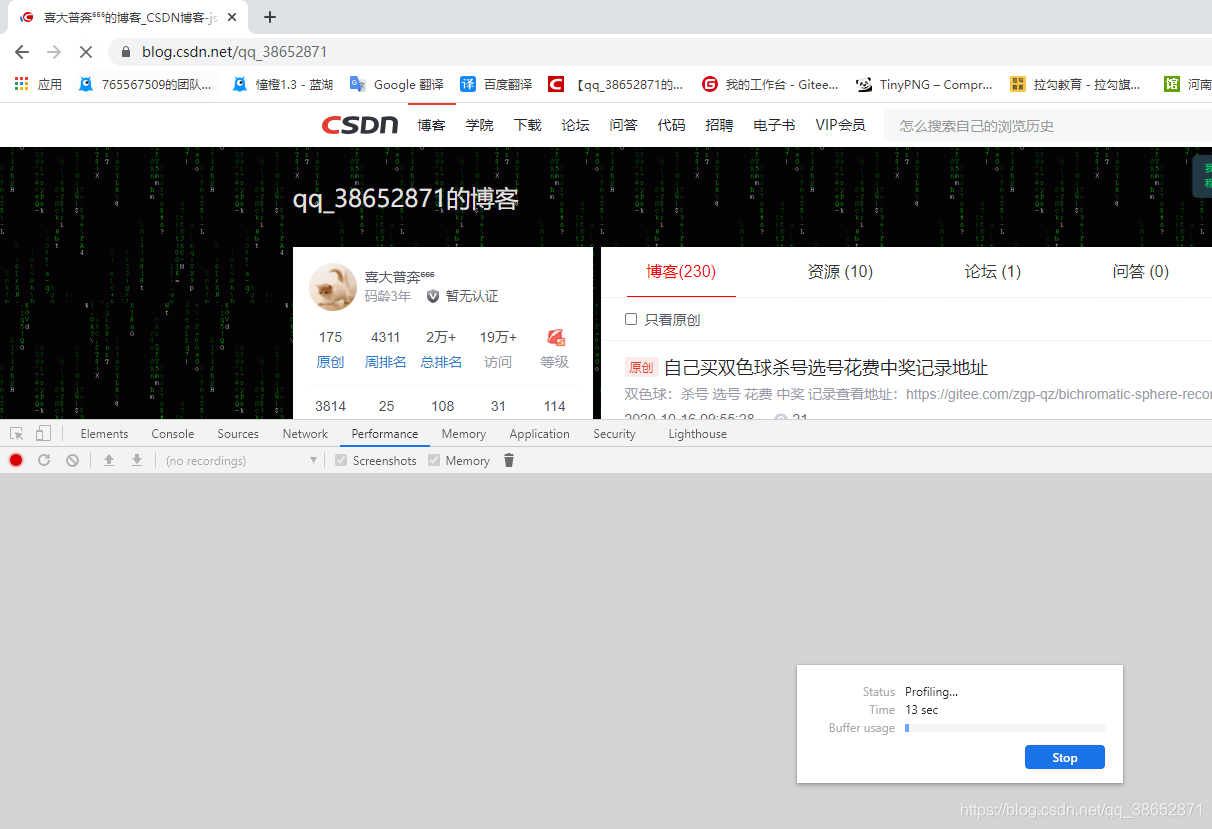Click the red record button

click(x=16, y=460)
